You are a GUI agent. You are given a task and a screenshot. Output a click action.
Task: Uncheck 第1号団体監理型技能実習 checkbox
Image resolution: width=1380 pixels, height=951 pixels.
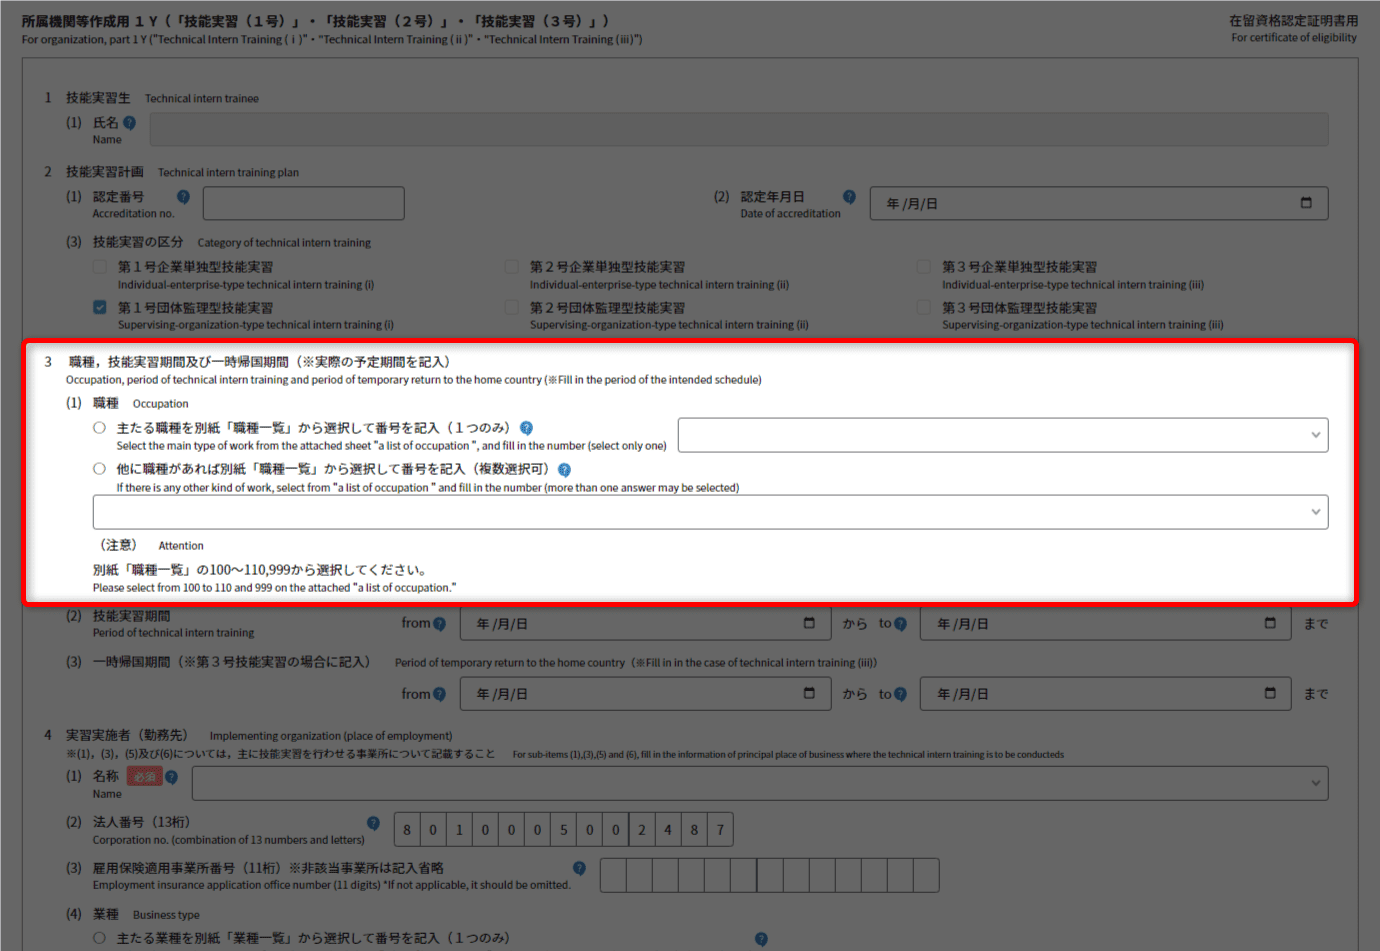pos(100,307)
